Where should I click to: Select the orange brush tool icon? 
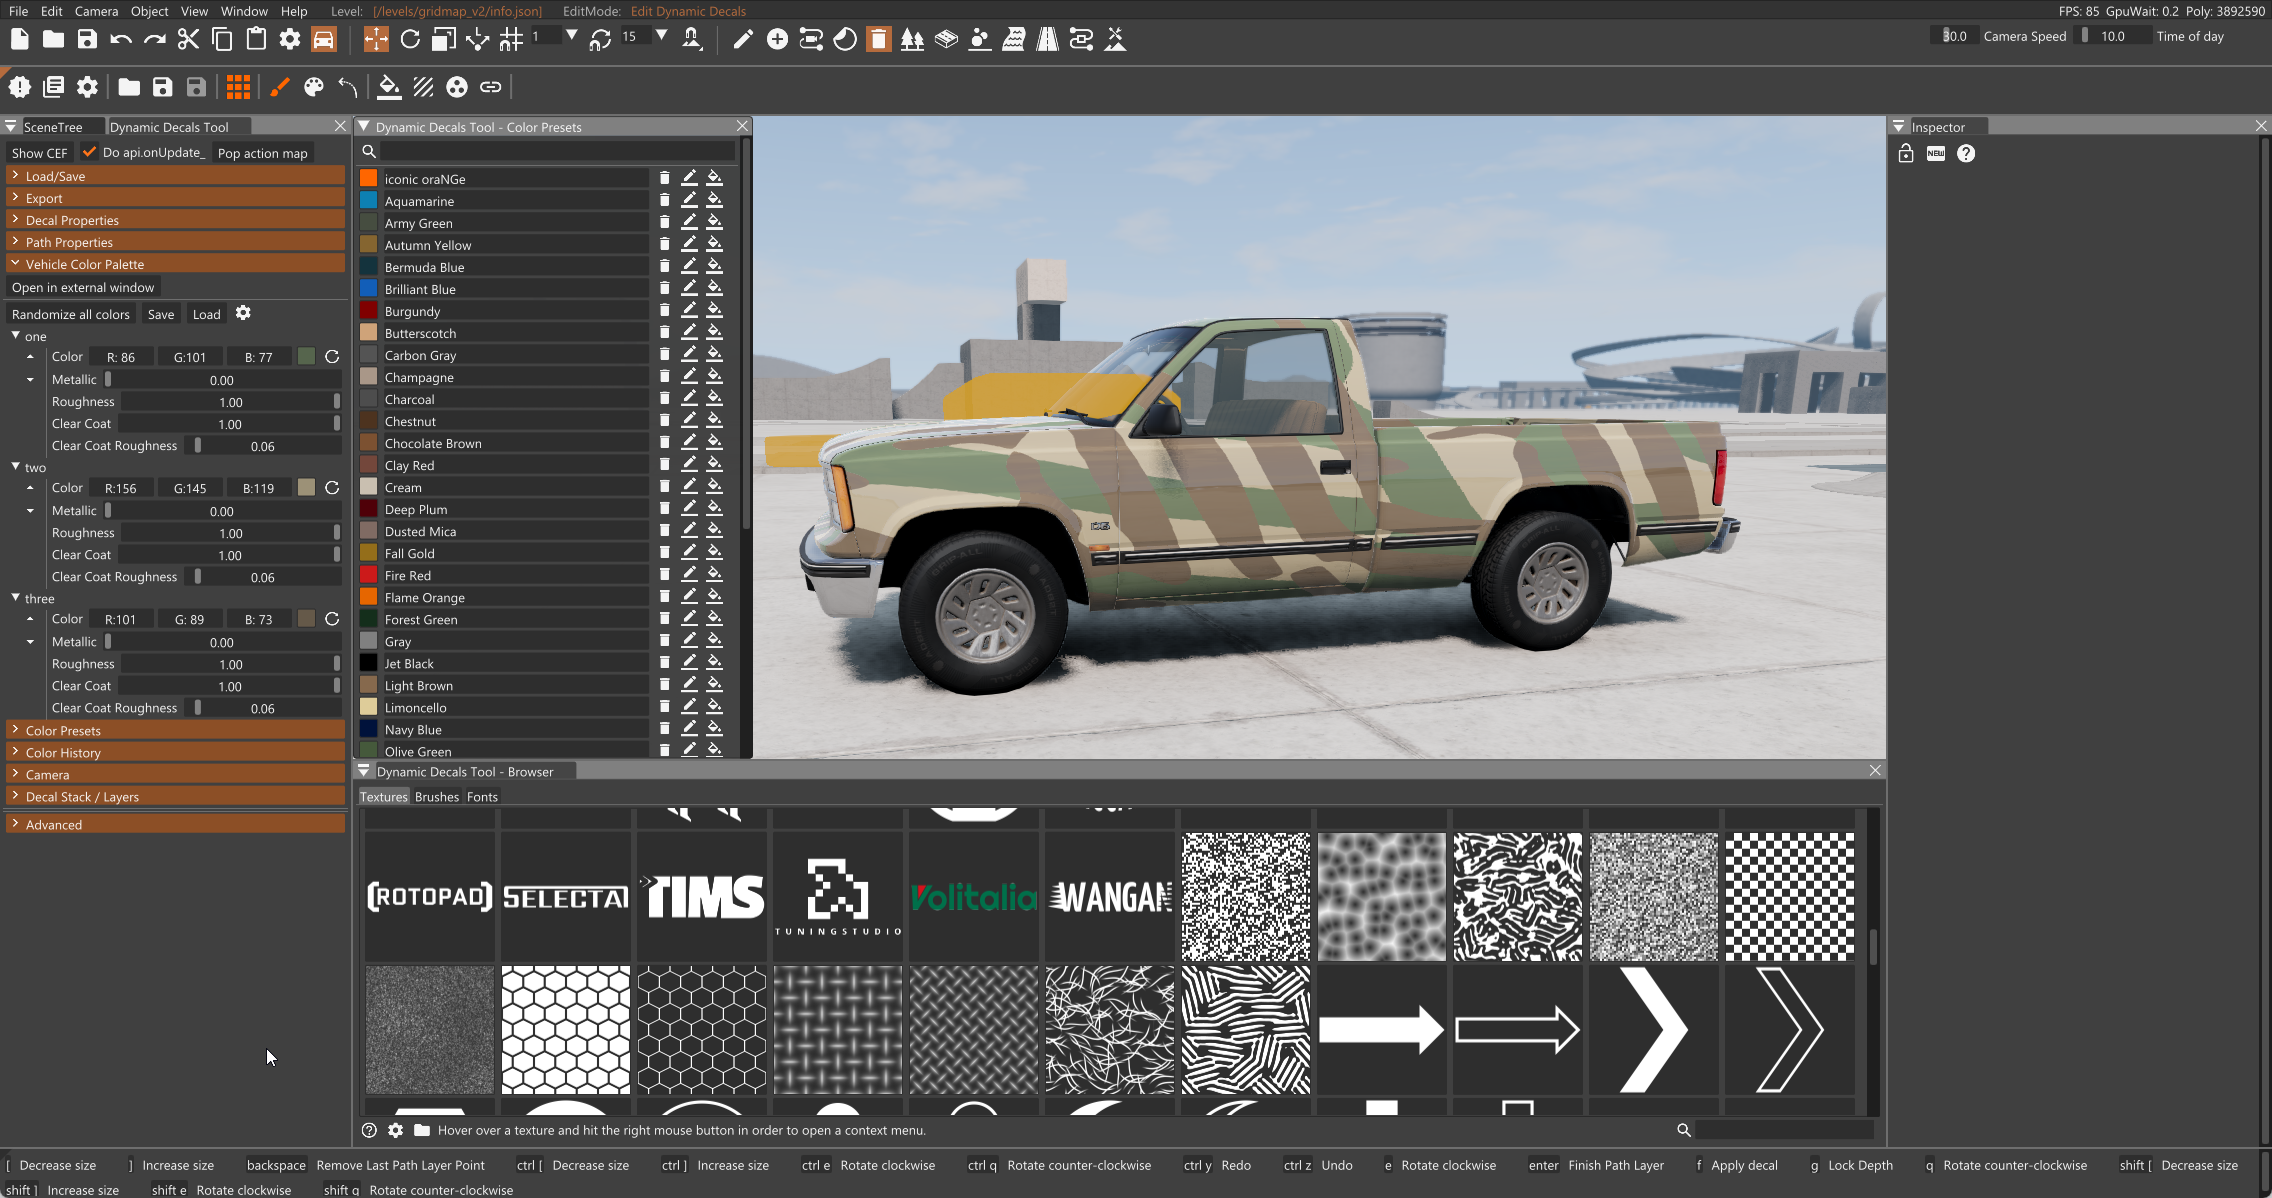point(279,87)
